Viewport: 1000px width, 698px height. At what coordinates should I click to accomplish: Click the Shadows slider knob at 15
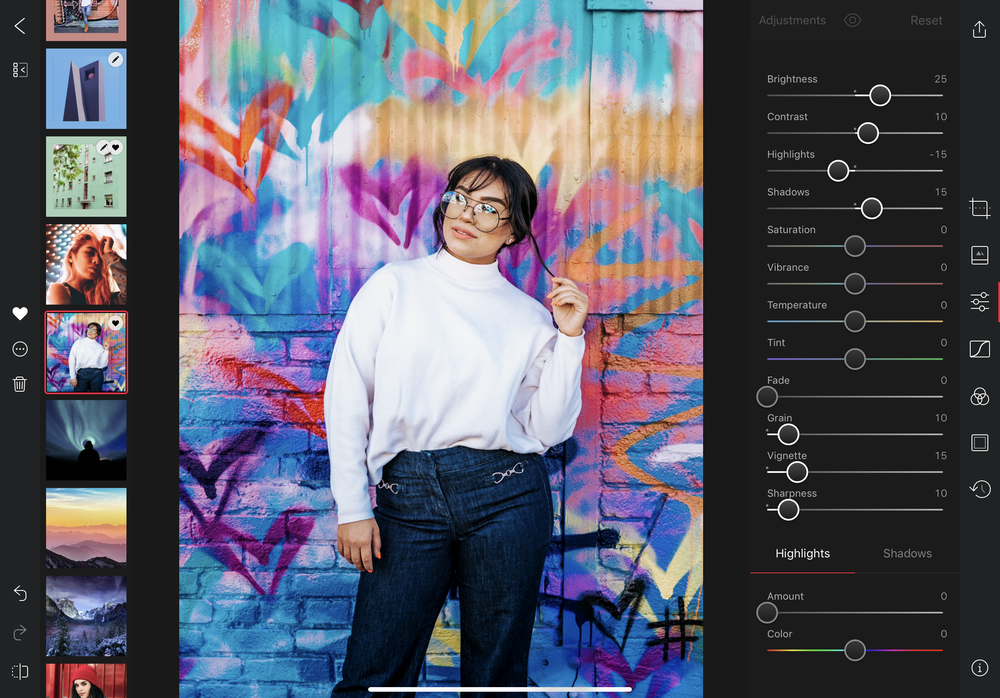click(x=871, y=208)
